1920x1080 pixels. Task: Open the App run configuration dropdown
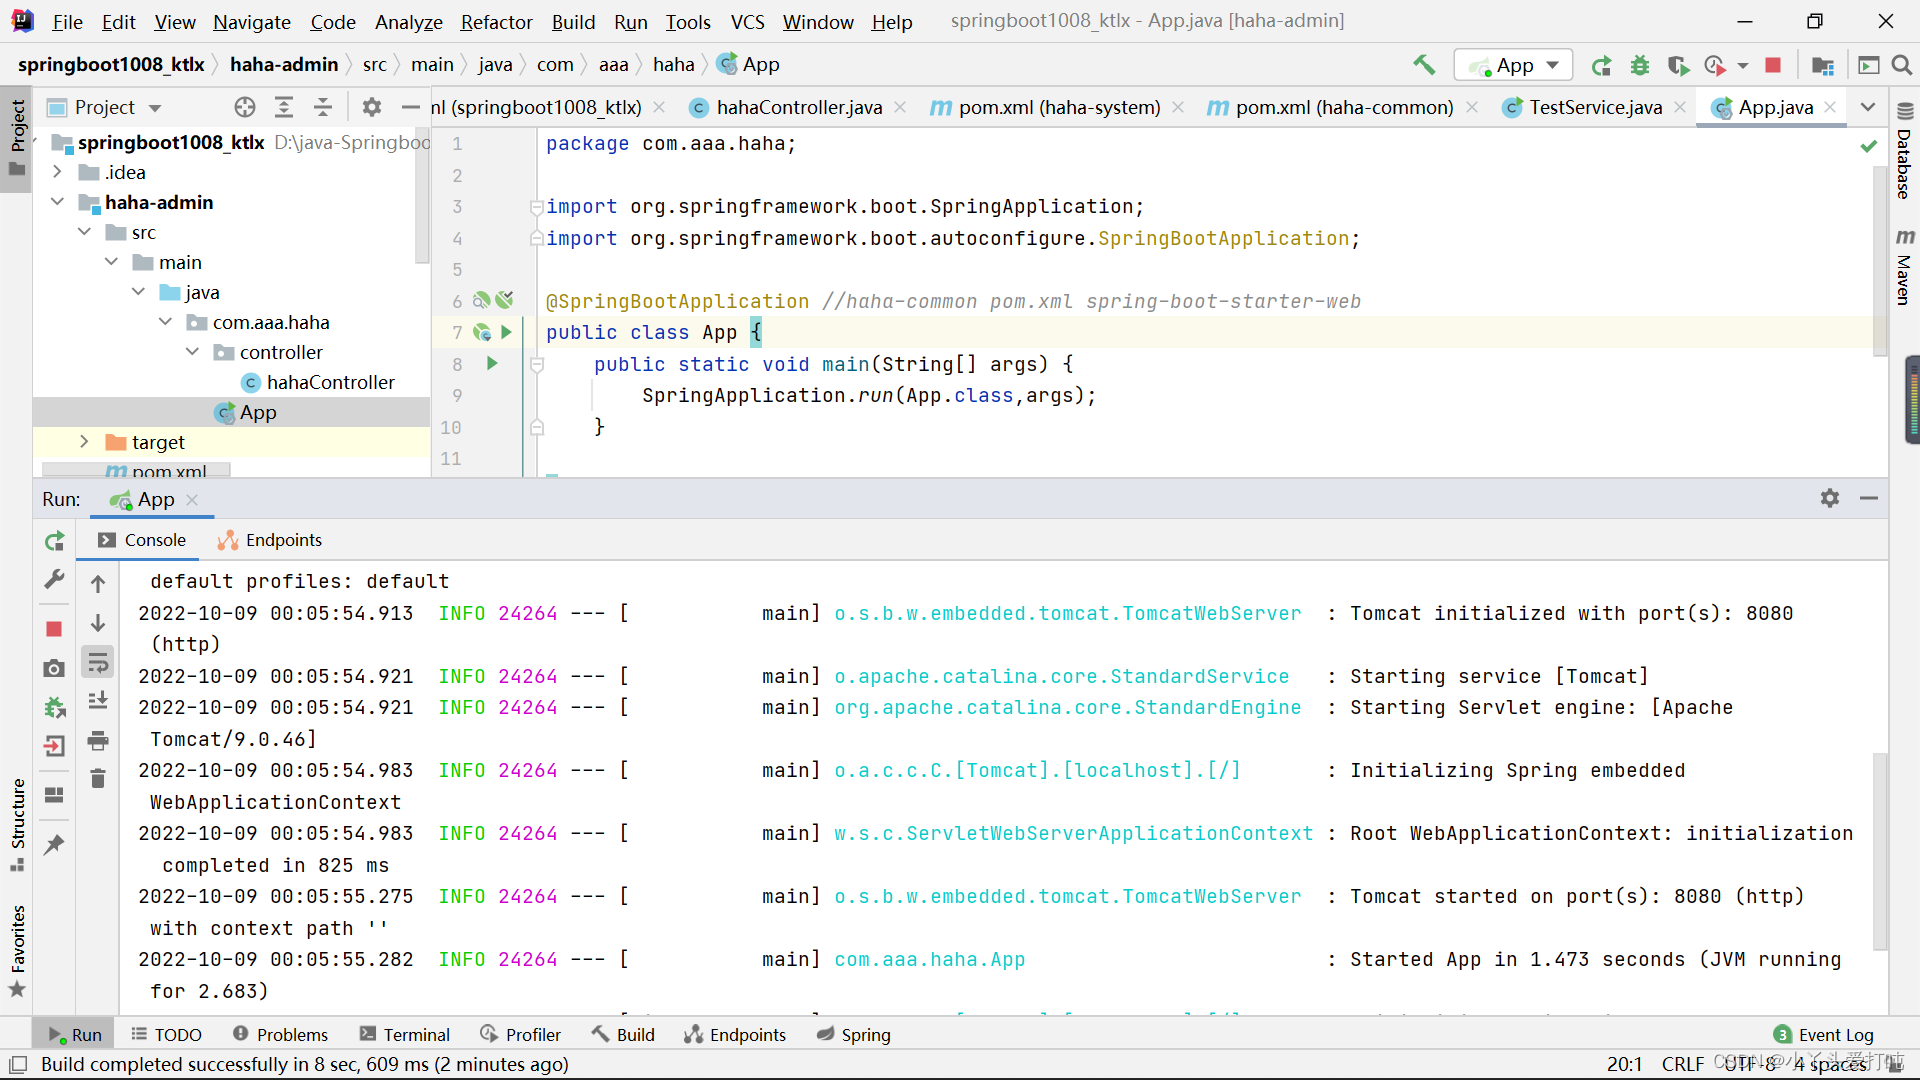click(1513, 65)
